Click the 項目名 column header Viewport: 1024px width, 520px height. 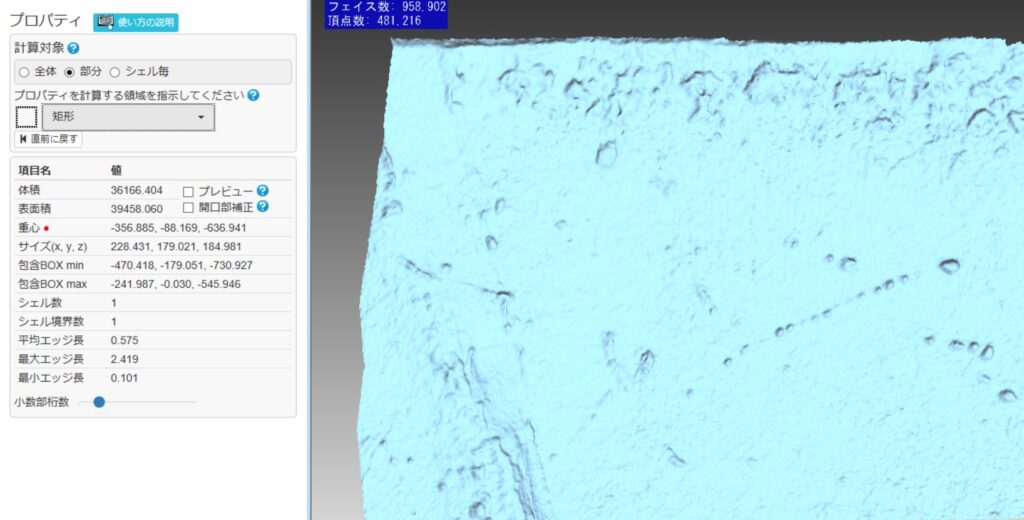pyautogui.click(x=35, y=171)
